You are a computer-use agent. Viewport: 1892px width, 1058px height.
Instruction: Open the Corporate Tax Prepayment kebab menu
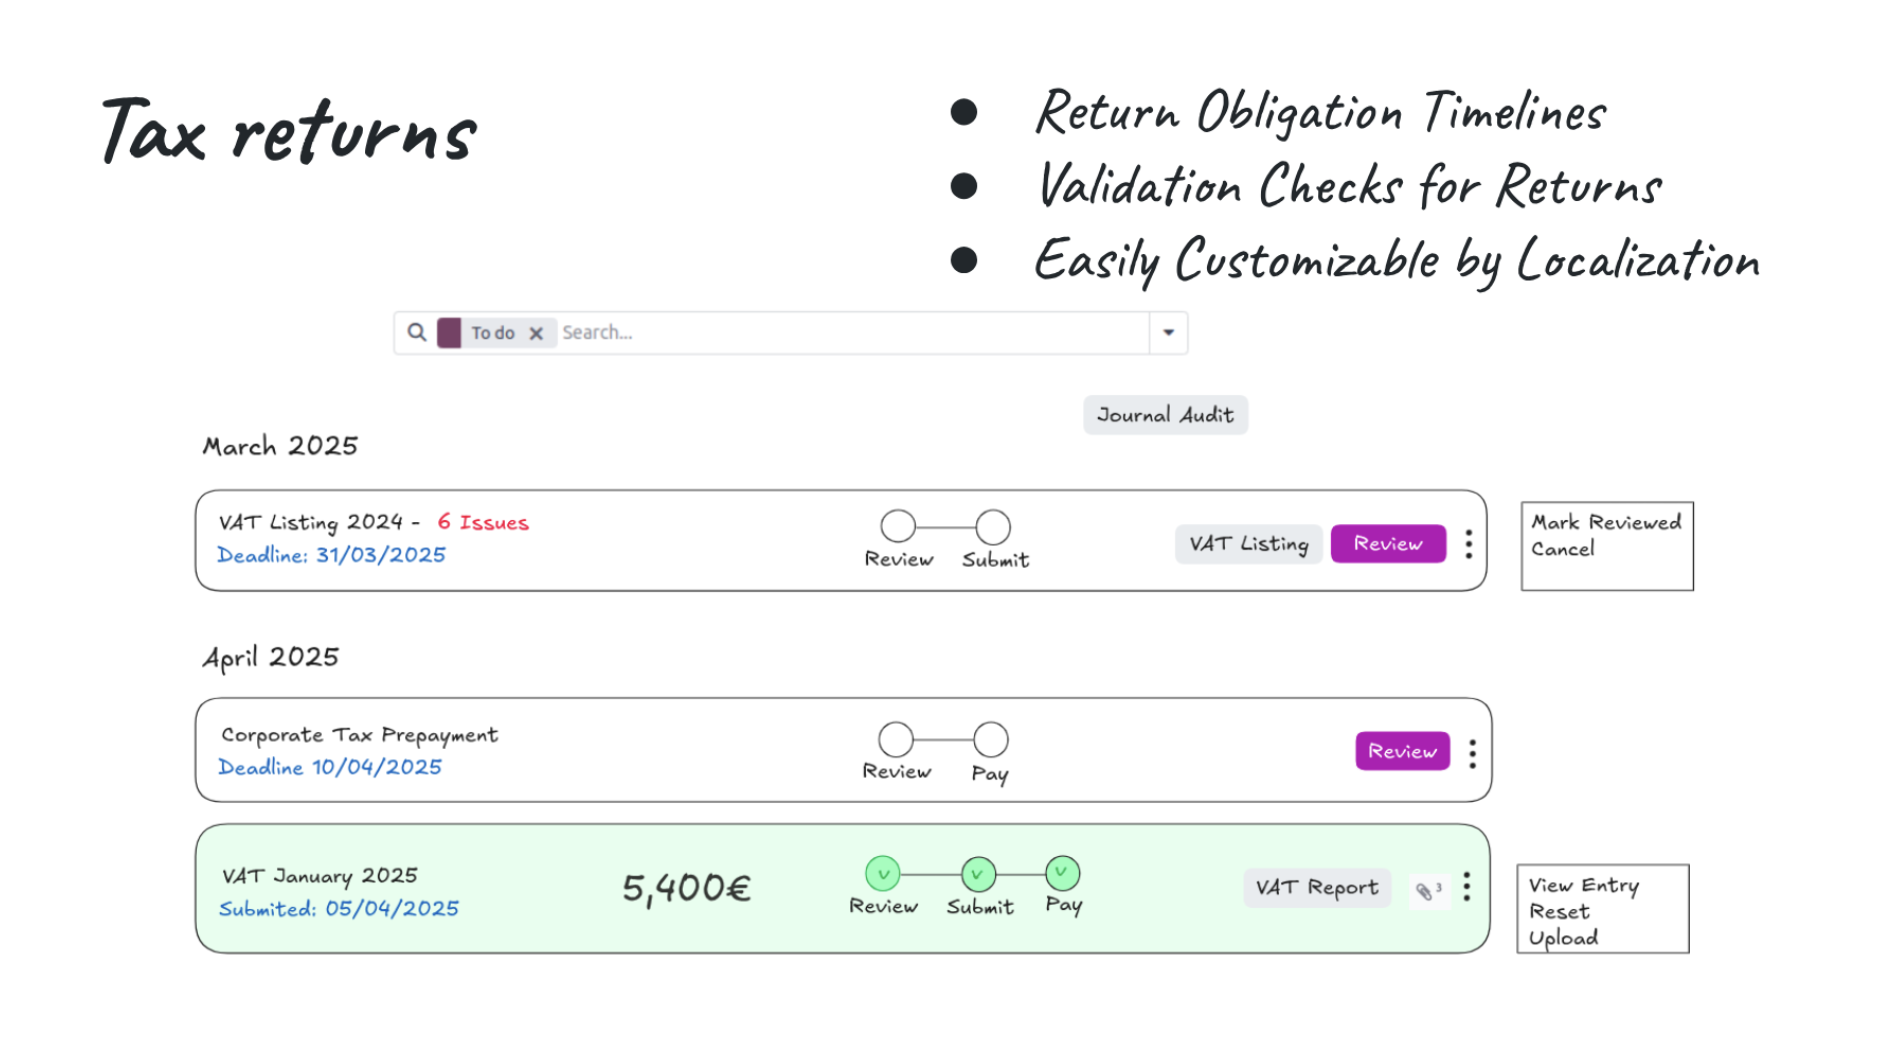(x=1472, y=753)
